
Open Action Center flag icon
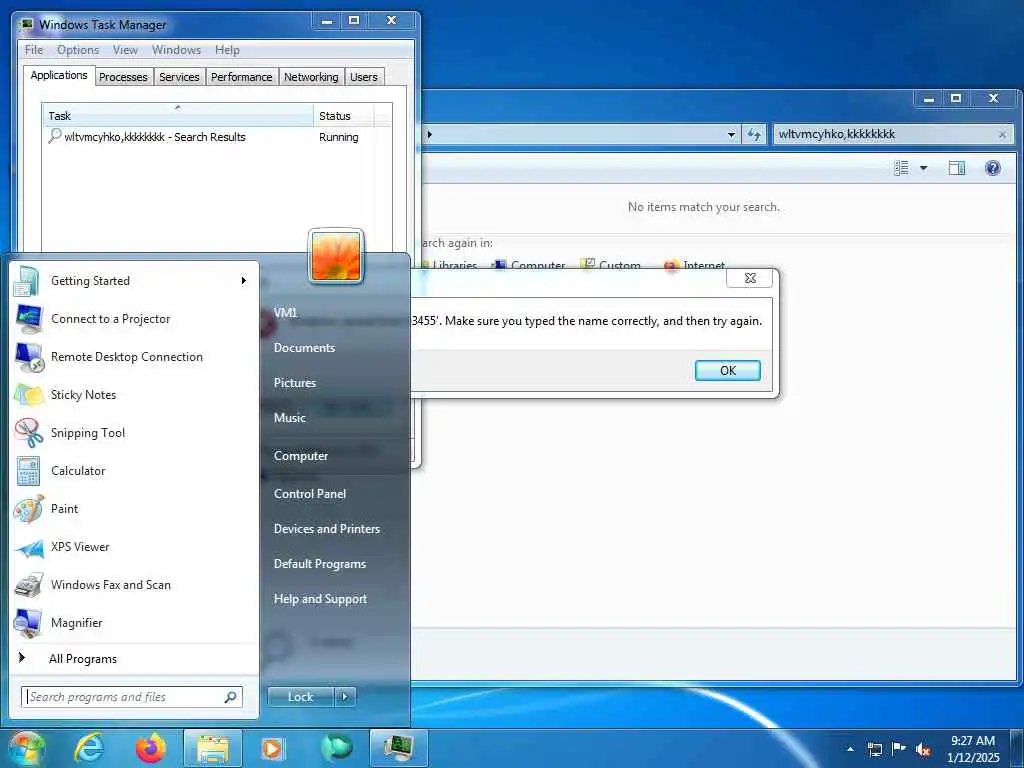point(899,749)
